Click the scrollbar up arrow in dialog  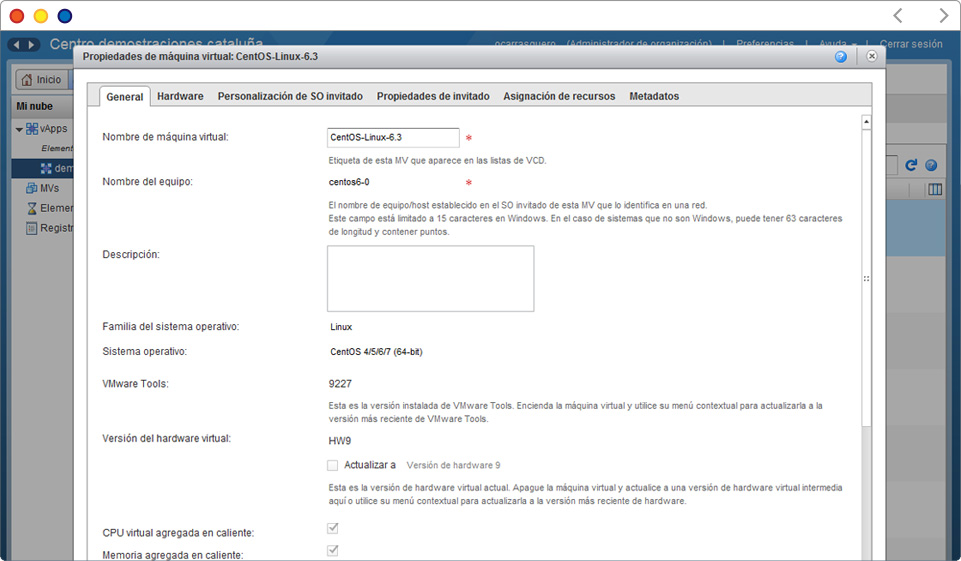(866, 122)
